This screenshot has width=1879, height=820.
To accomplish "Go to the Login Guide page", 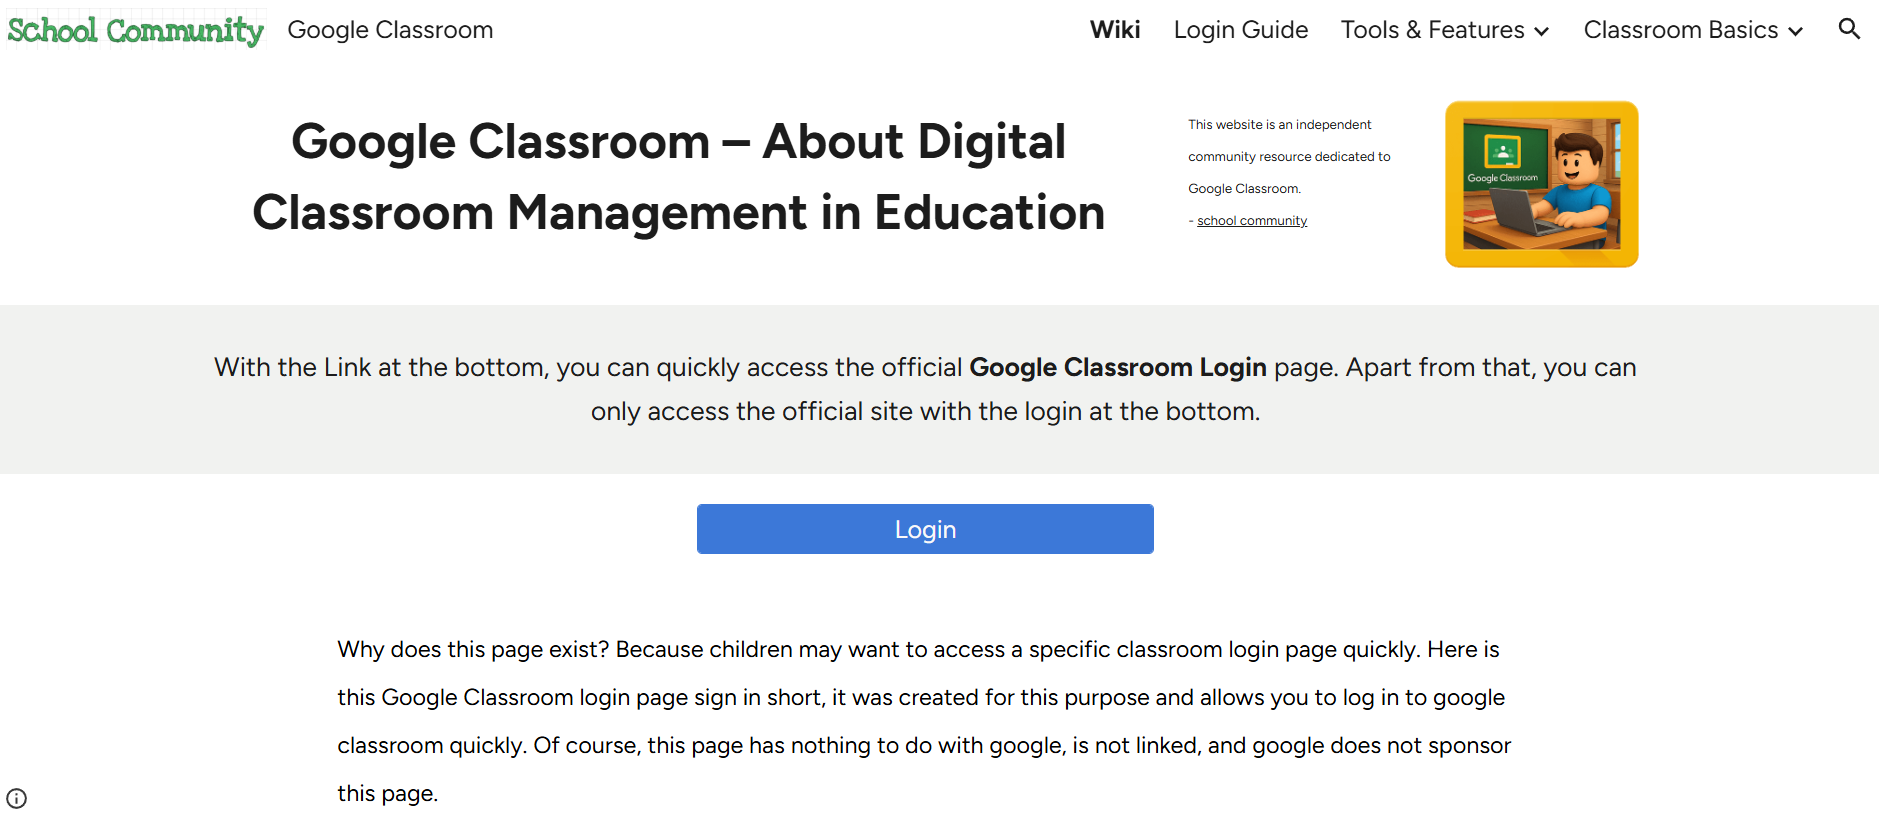I will (x=1241, y=30).
